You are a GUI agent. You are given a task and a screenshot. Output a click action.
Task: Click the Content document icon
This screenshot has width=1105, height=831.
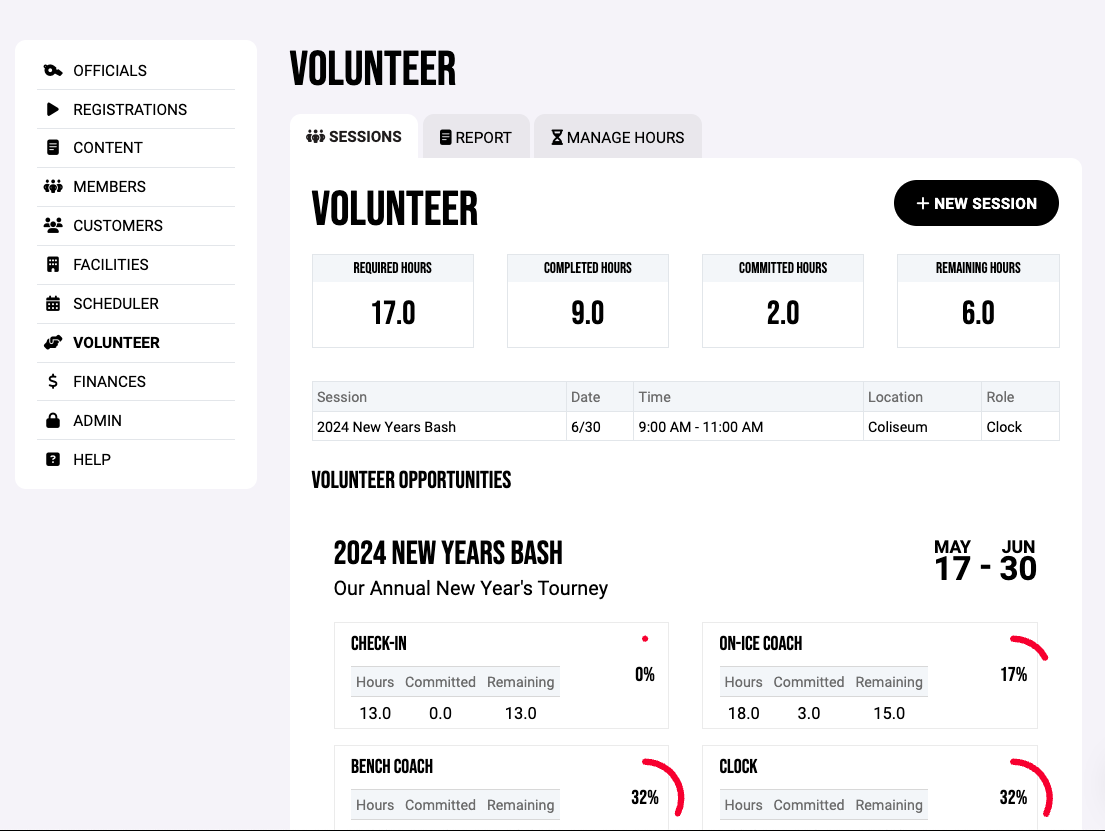click(x=53, y=148)
